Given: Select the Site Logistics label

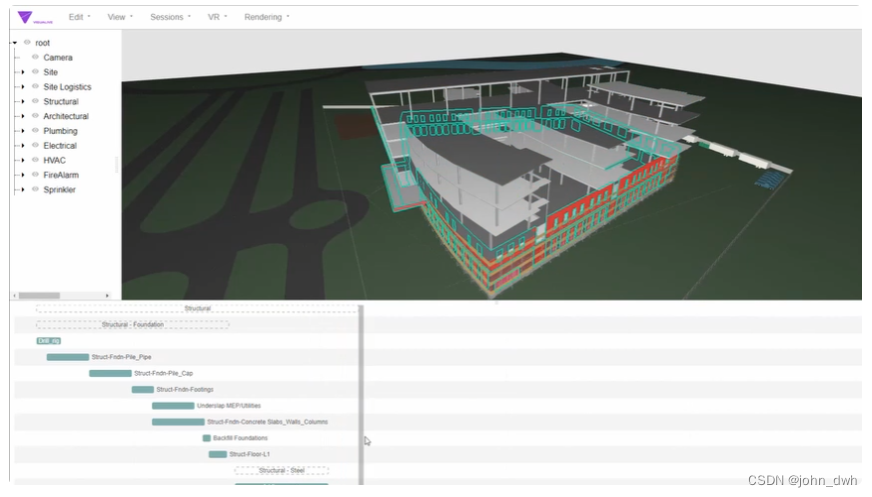Looking at the screenshot, I should click(x=67, y=87).
